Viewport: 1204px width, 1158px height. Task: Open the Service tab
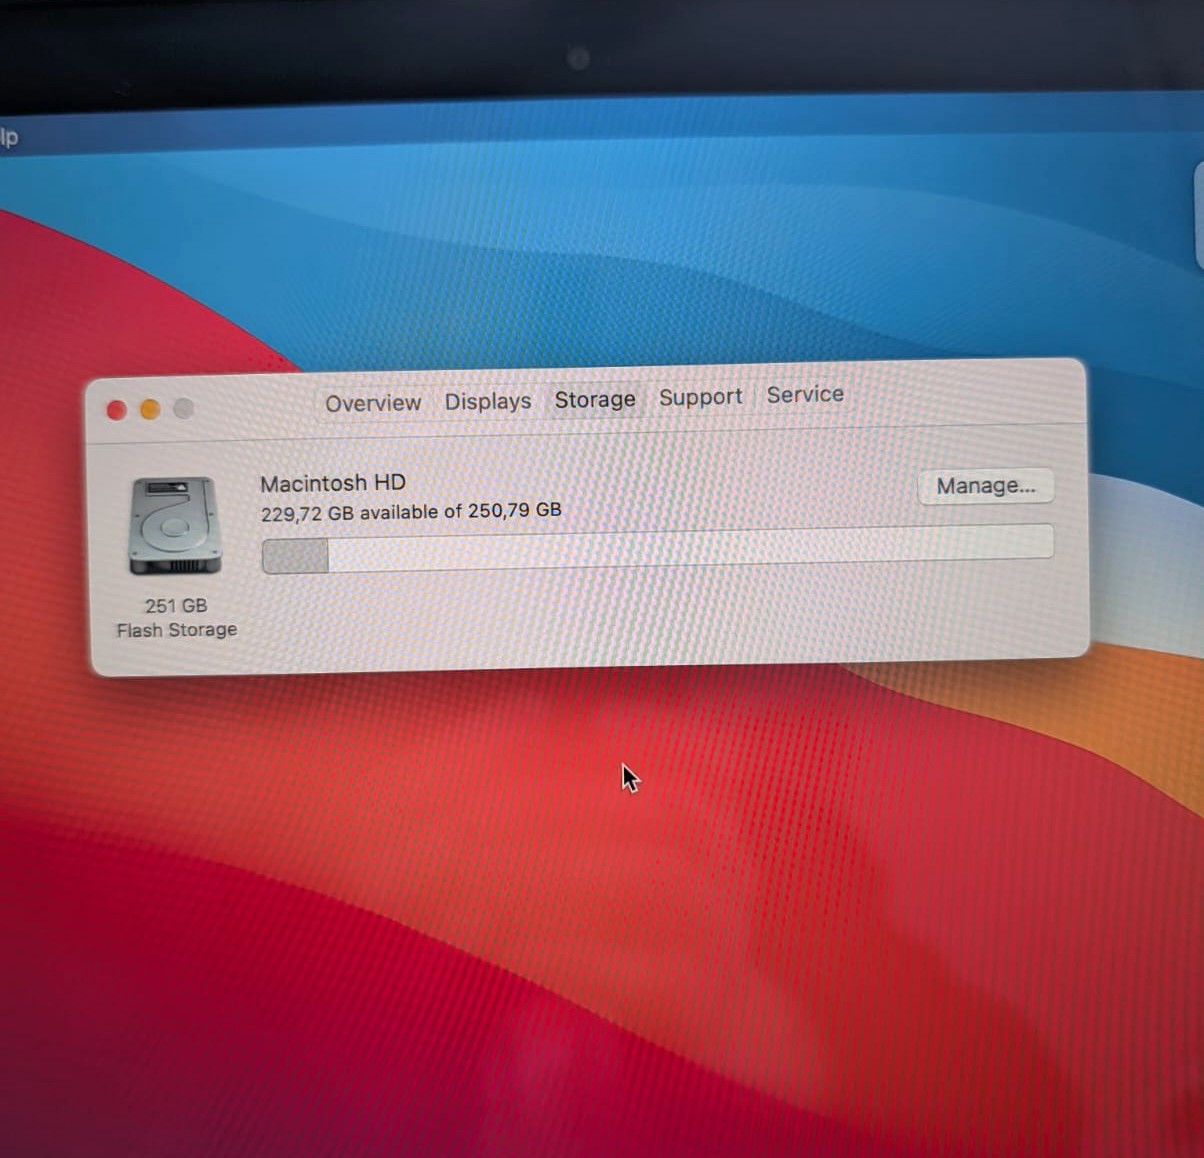(x=805, y=394)
